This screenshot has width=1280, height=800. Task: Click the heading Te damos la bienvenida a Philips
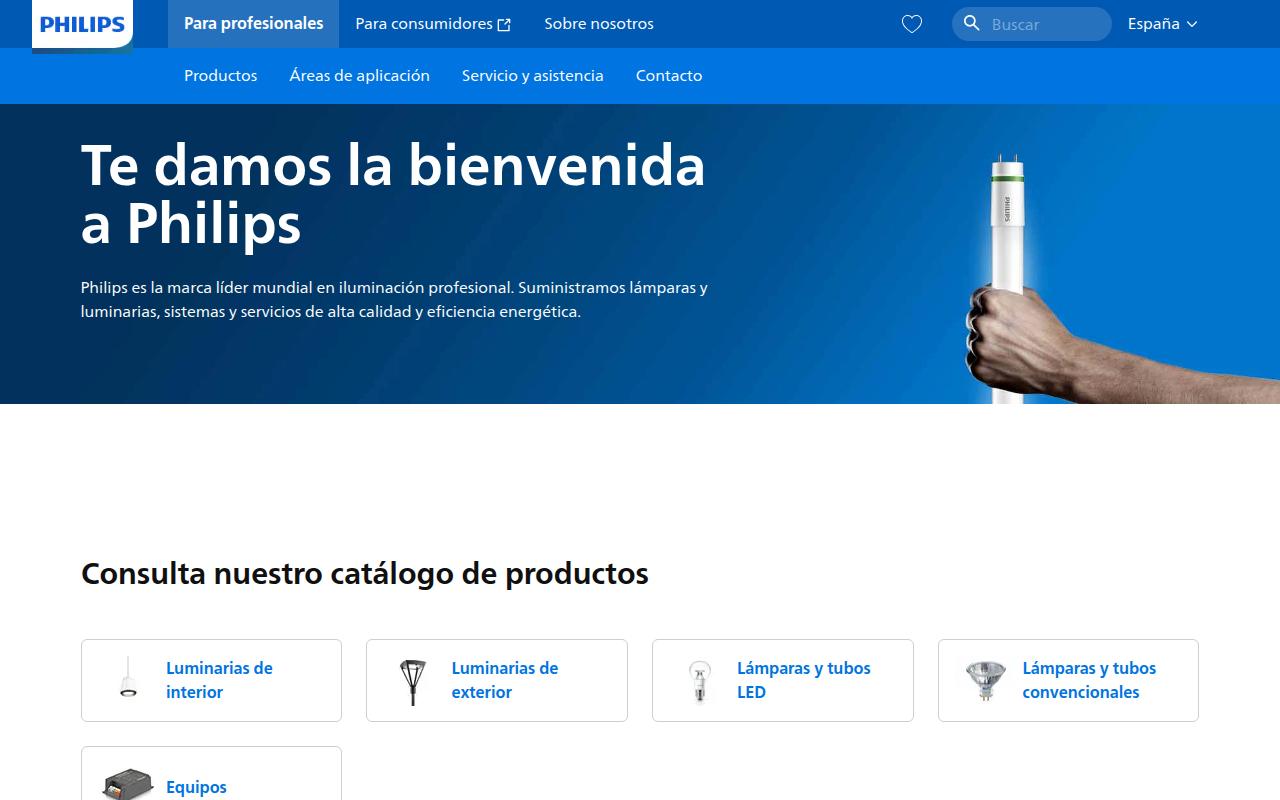(x=393, y=194)
